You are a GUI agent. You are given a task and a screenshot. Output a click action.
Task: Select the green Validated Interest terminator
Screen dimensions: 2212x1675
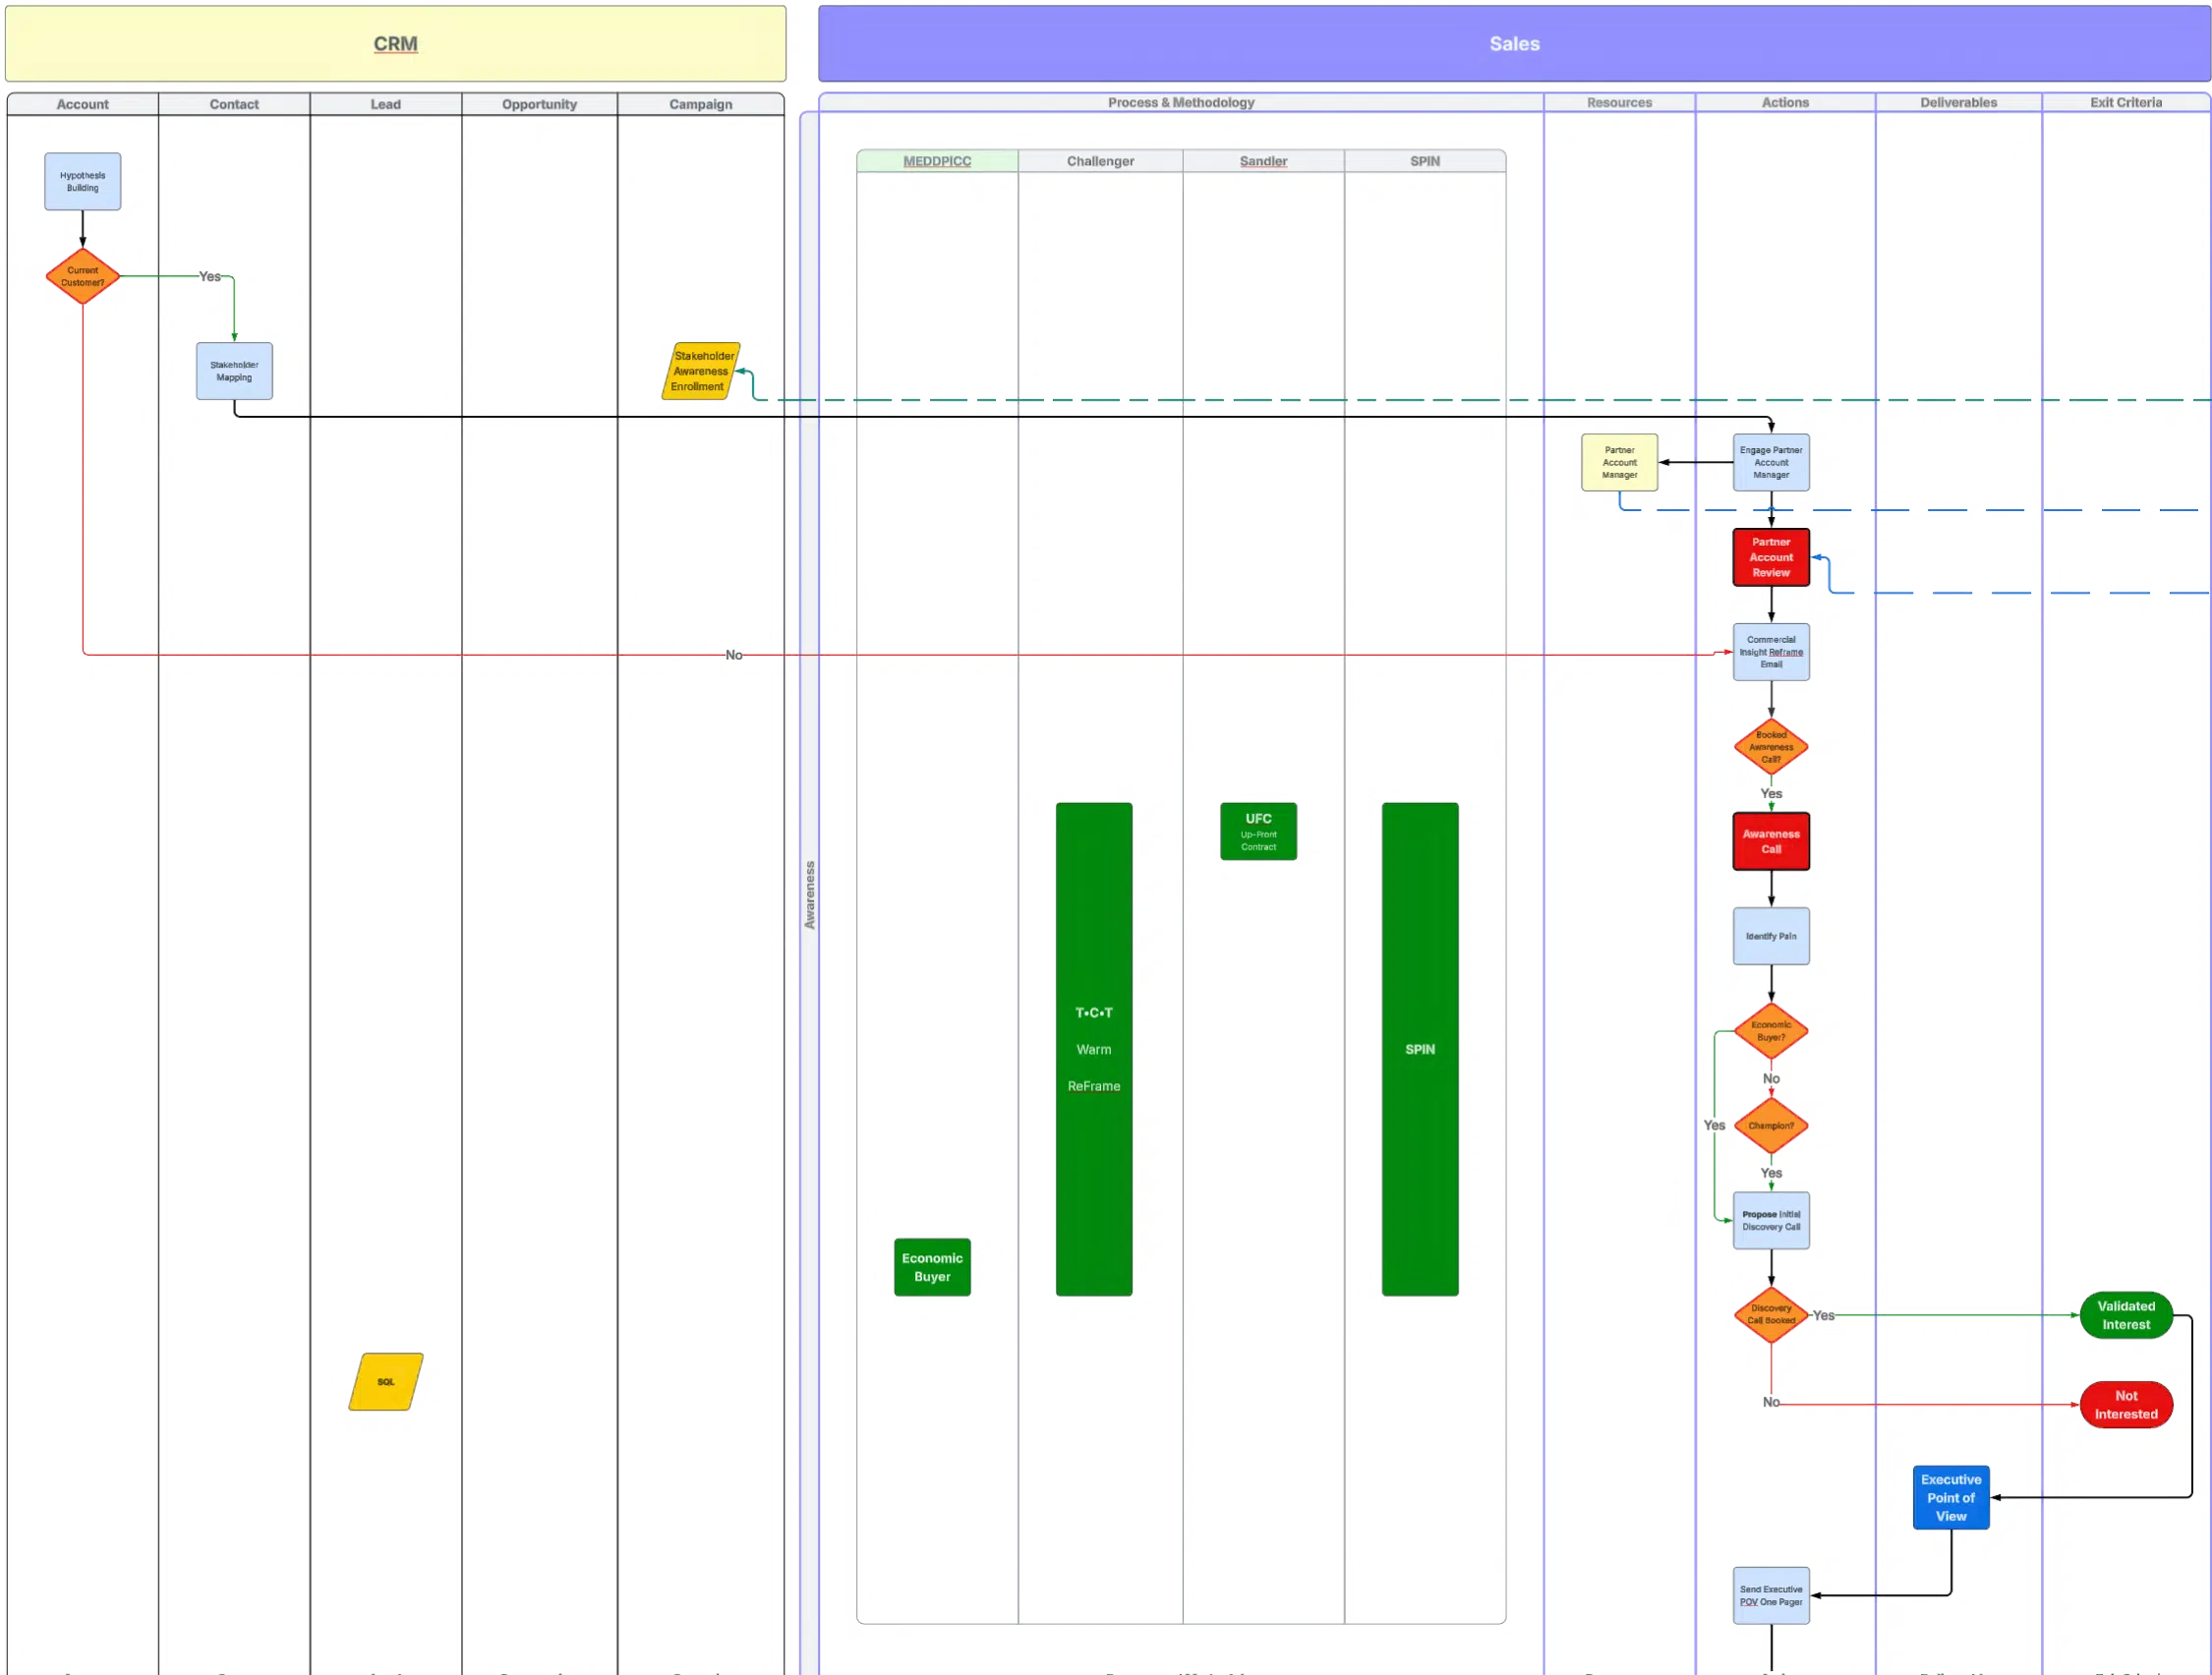pyautogui.click(x=2125, y=1314)
